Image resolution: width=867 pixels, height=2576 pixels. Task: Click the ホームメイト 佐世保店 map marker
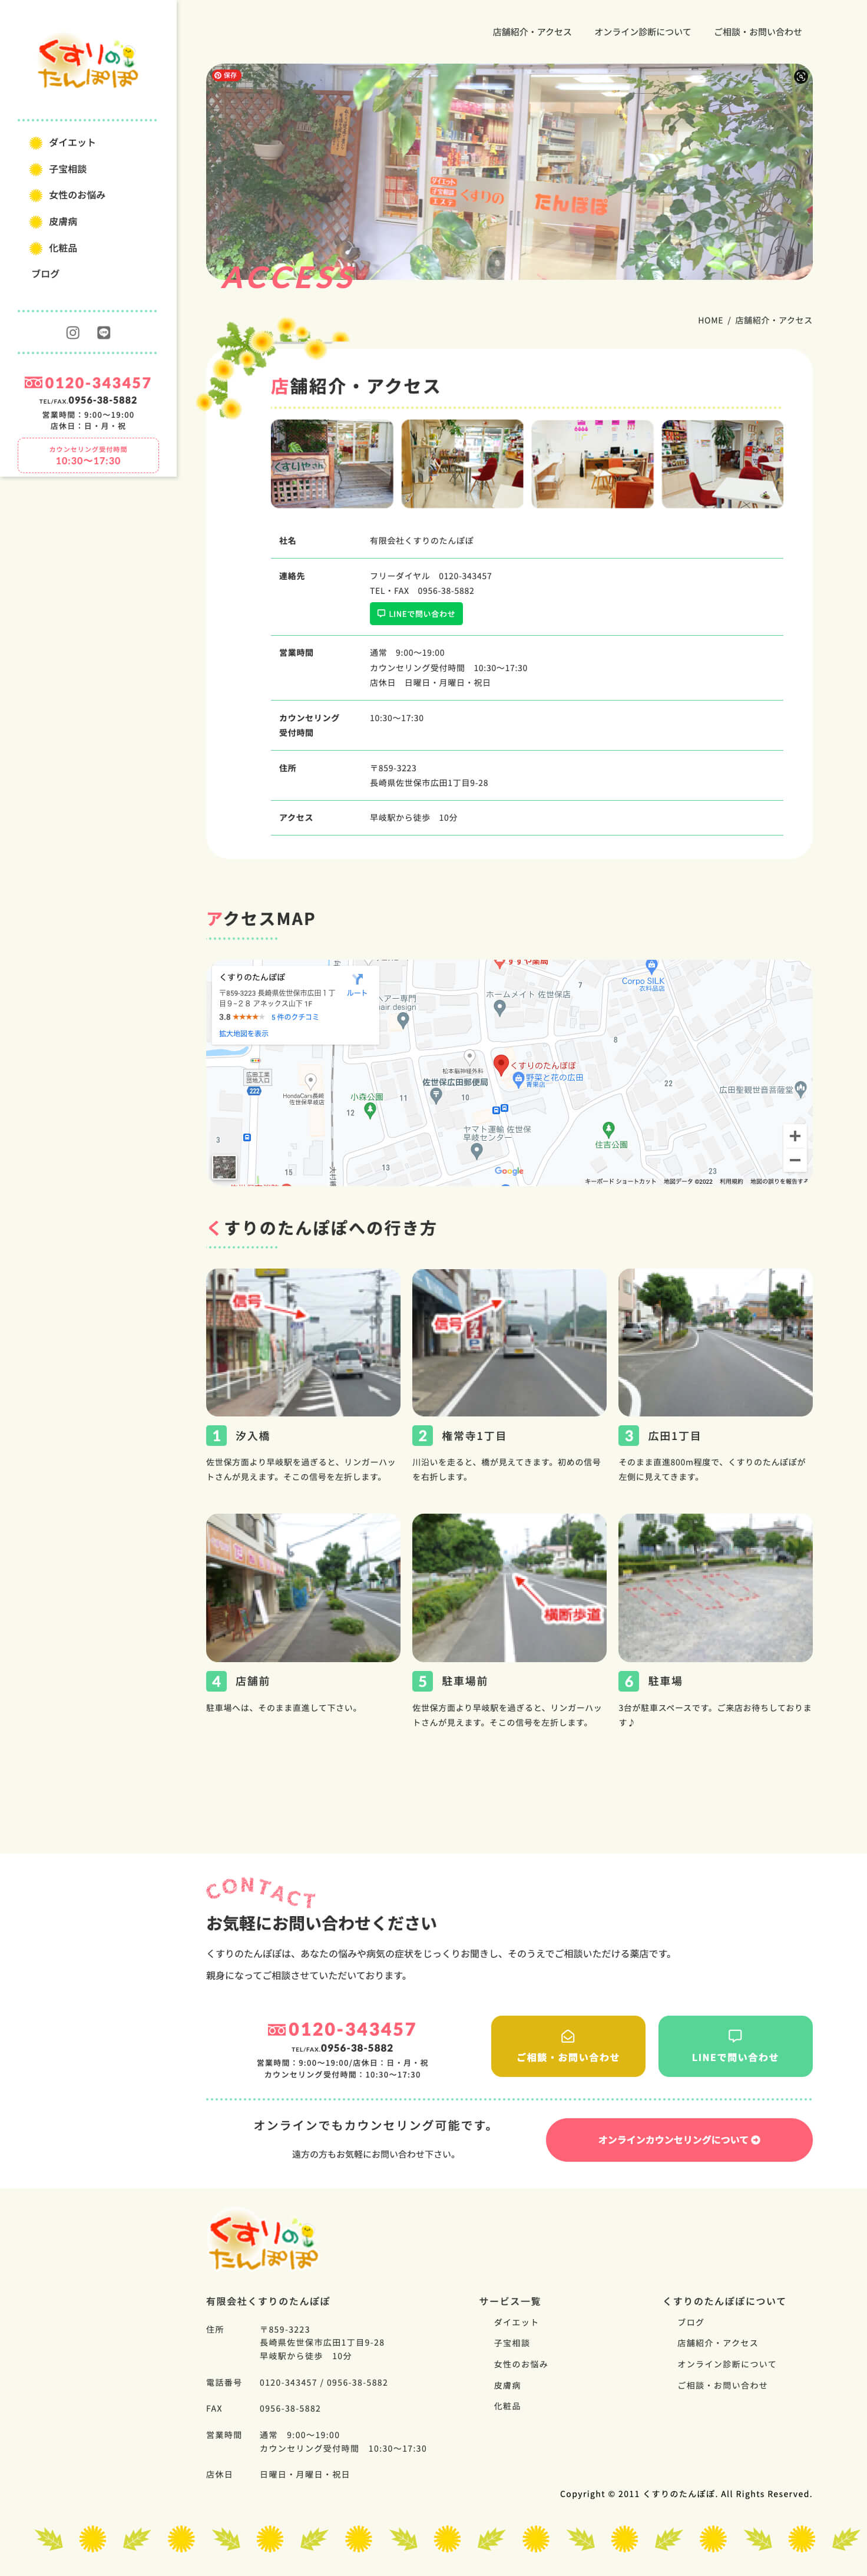(x=500, y=1008)
